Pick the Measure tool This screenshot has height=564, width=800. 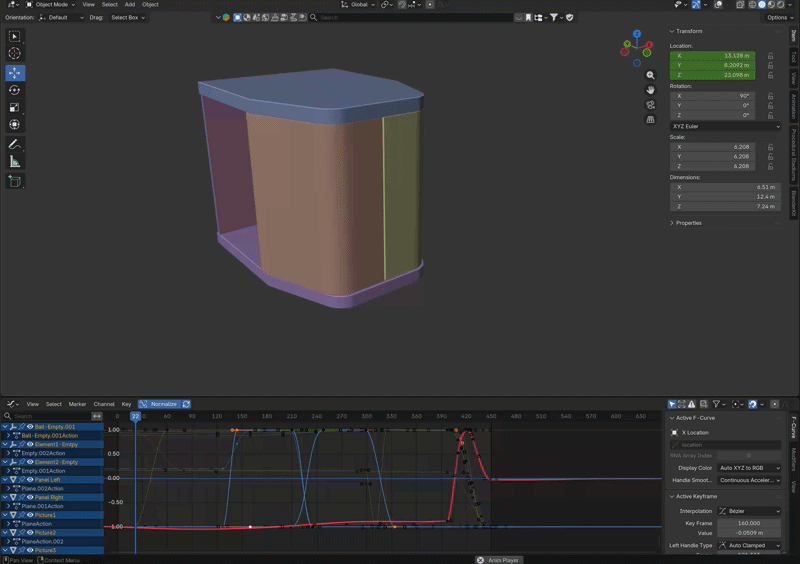tap(15, 162)
